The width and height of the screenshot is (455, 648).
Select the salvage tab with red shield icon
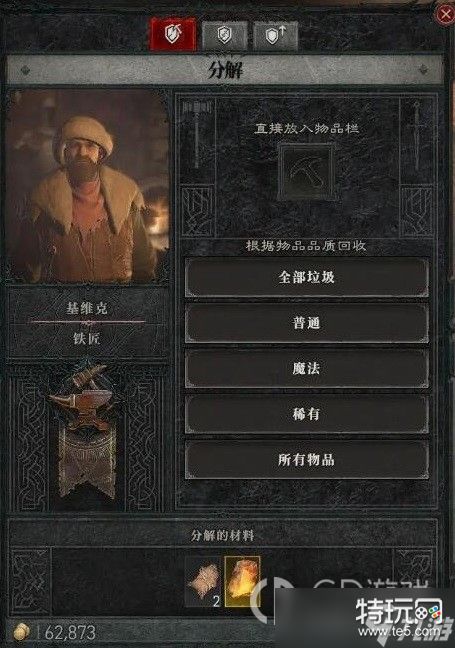173,34
